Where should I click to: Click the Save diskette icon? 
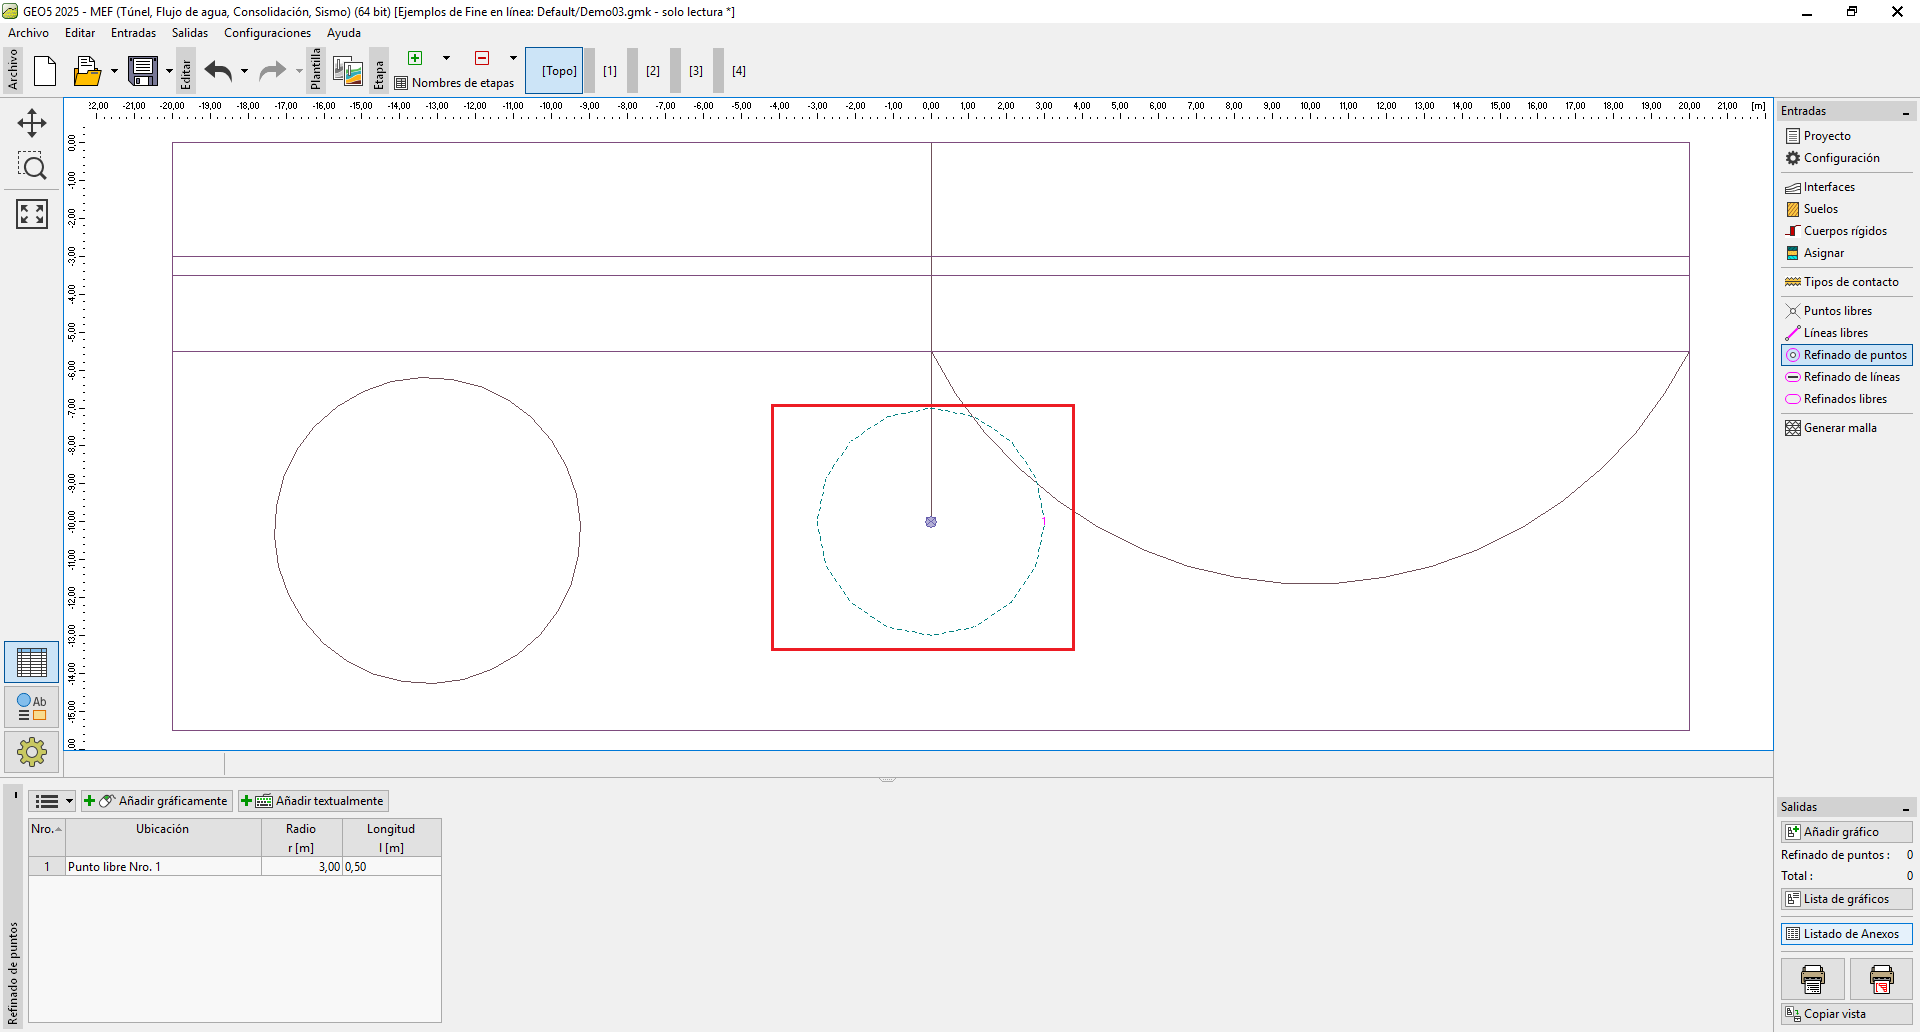coord(143,71)
